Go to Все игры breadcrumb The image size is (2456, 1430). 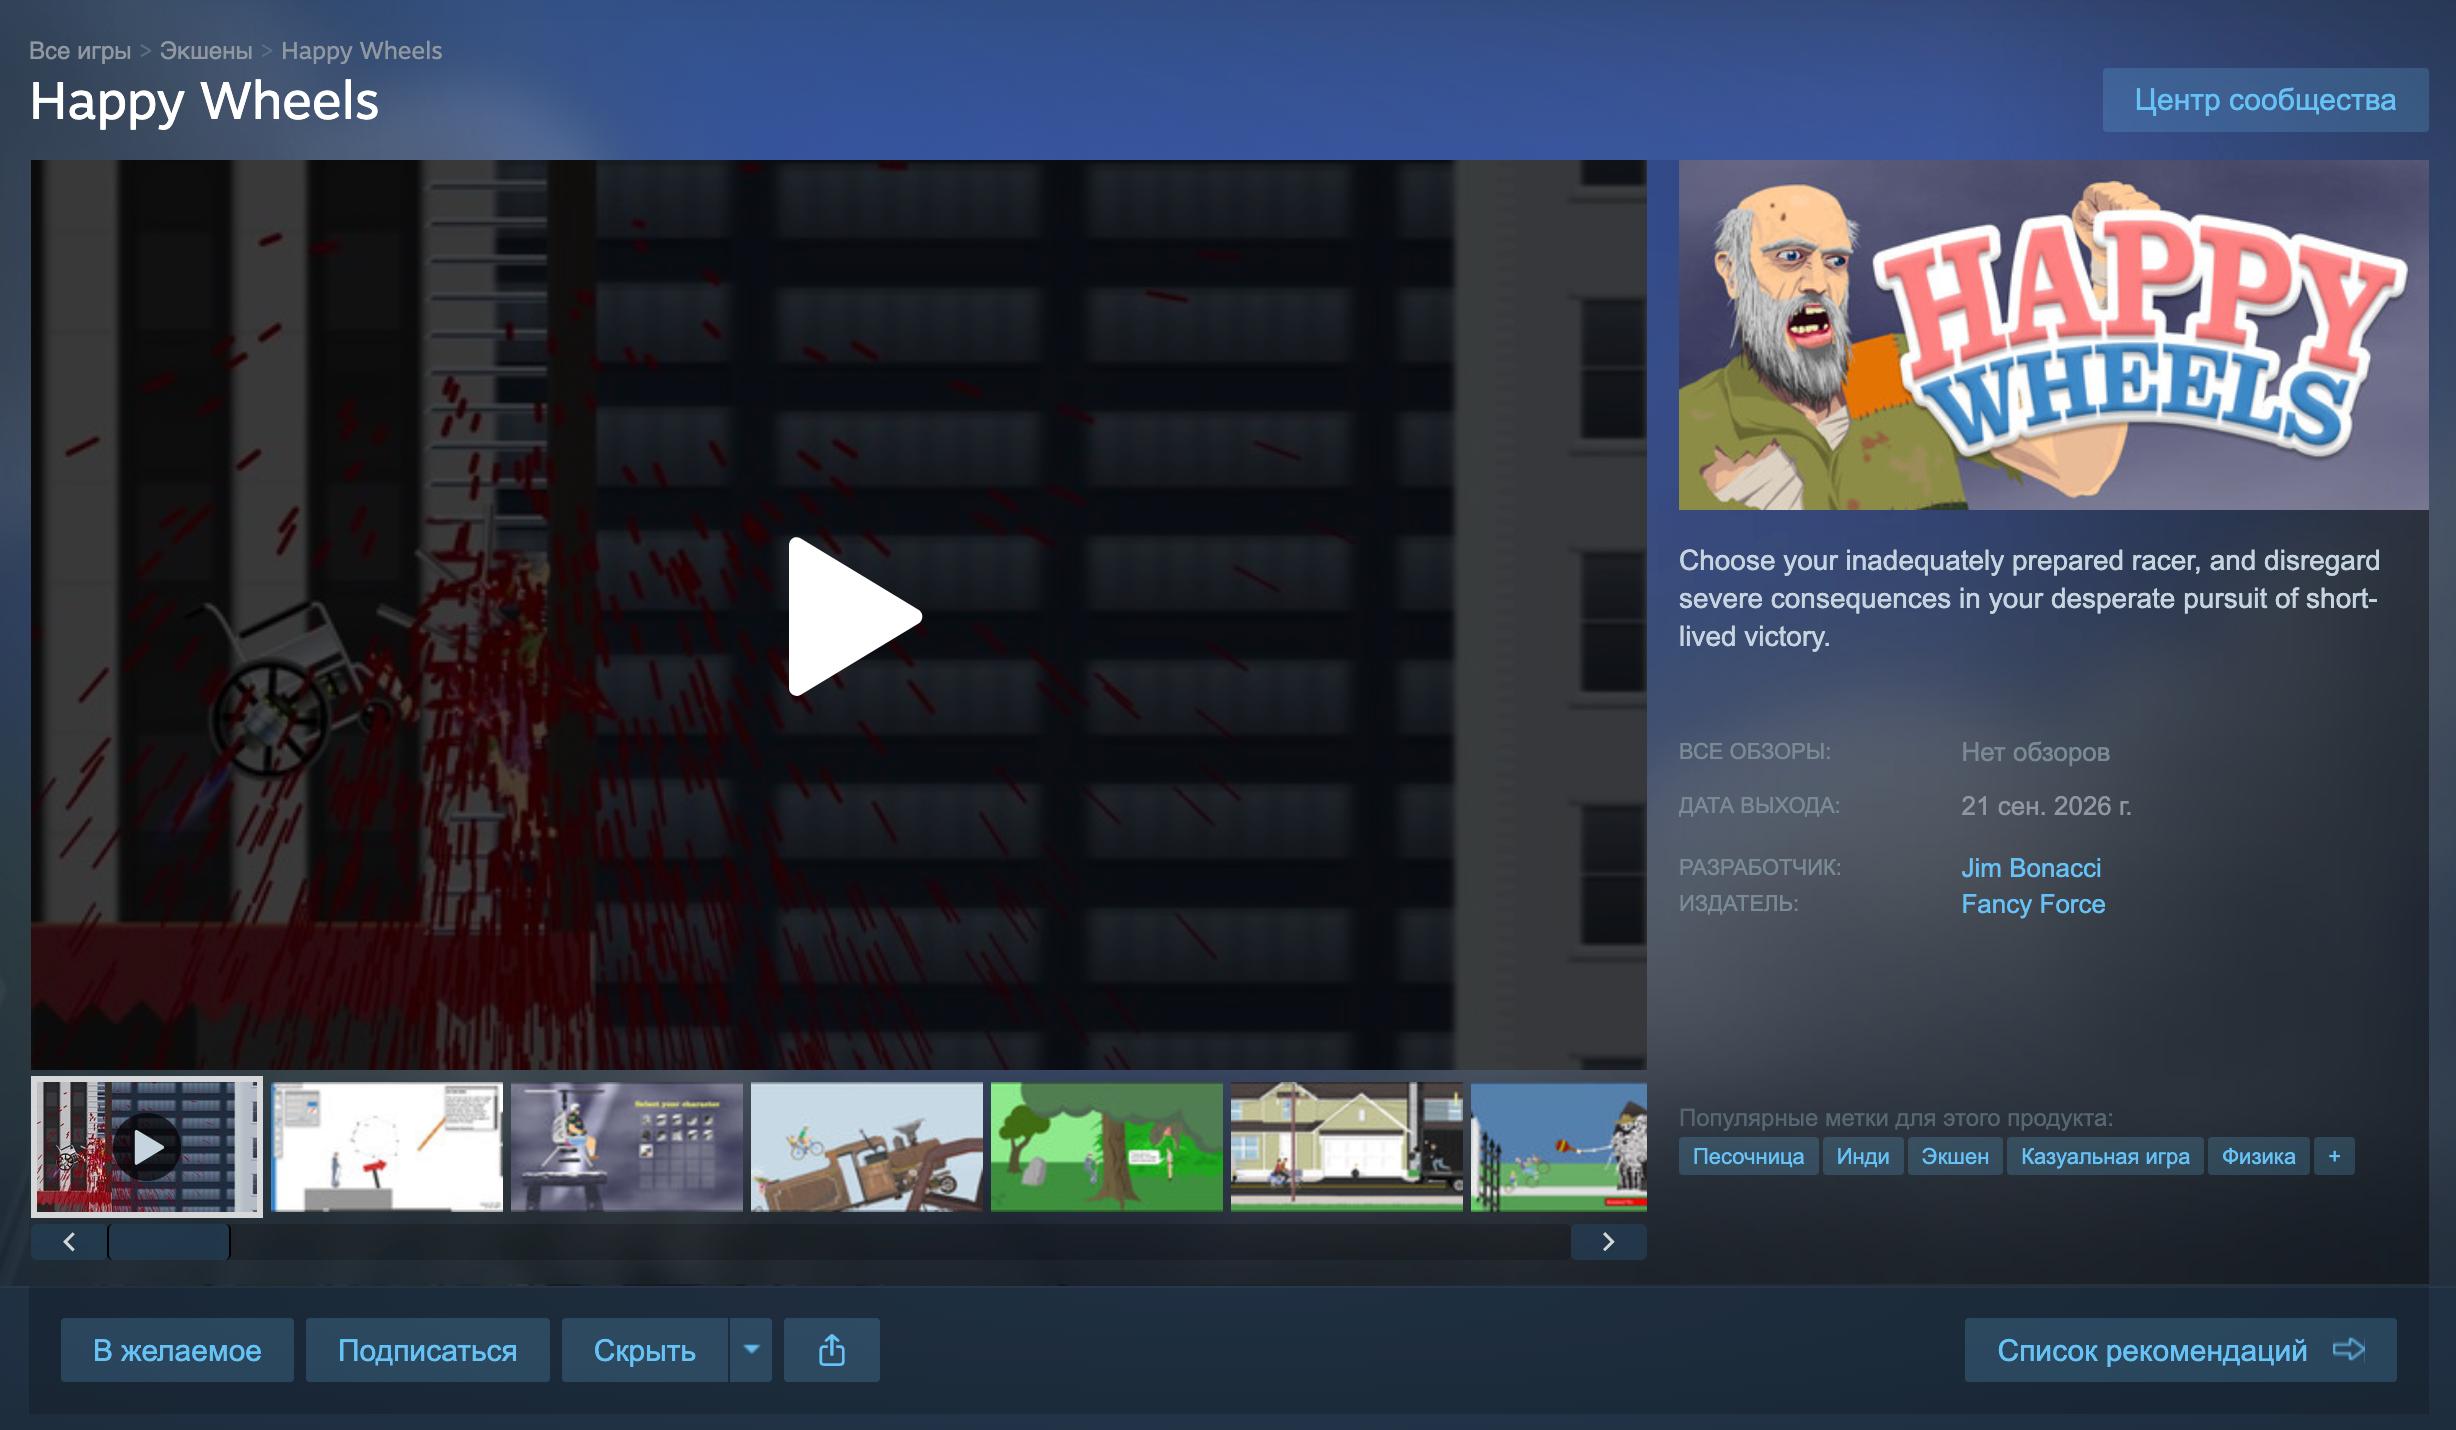pyautogui.click(x=80, y=51)
